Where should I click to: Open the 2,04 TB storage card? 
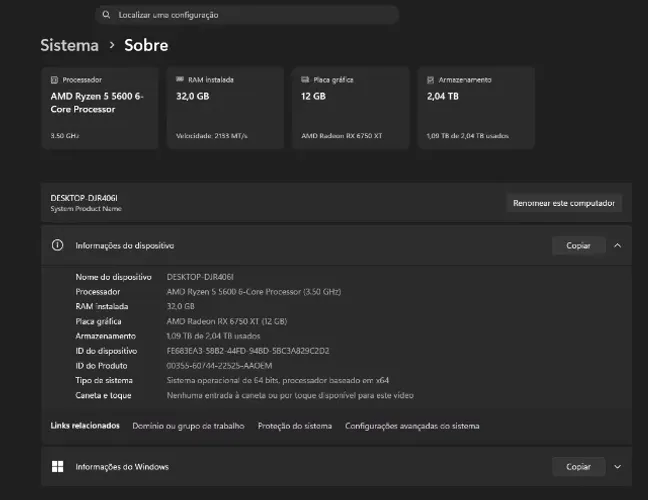click(476, 107)
